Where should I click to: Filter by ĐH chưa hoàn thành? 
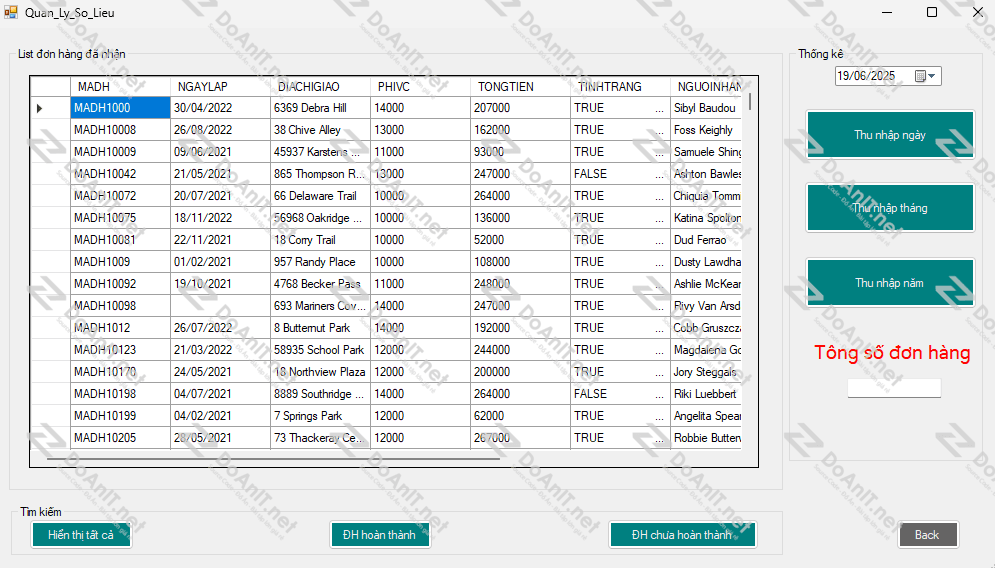coord(682,535)
